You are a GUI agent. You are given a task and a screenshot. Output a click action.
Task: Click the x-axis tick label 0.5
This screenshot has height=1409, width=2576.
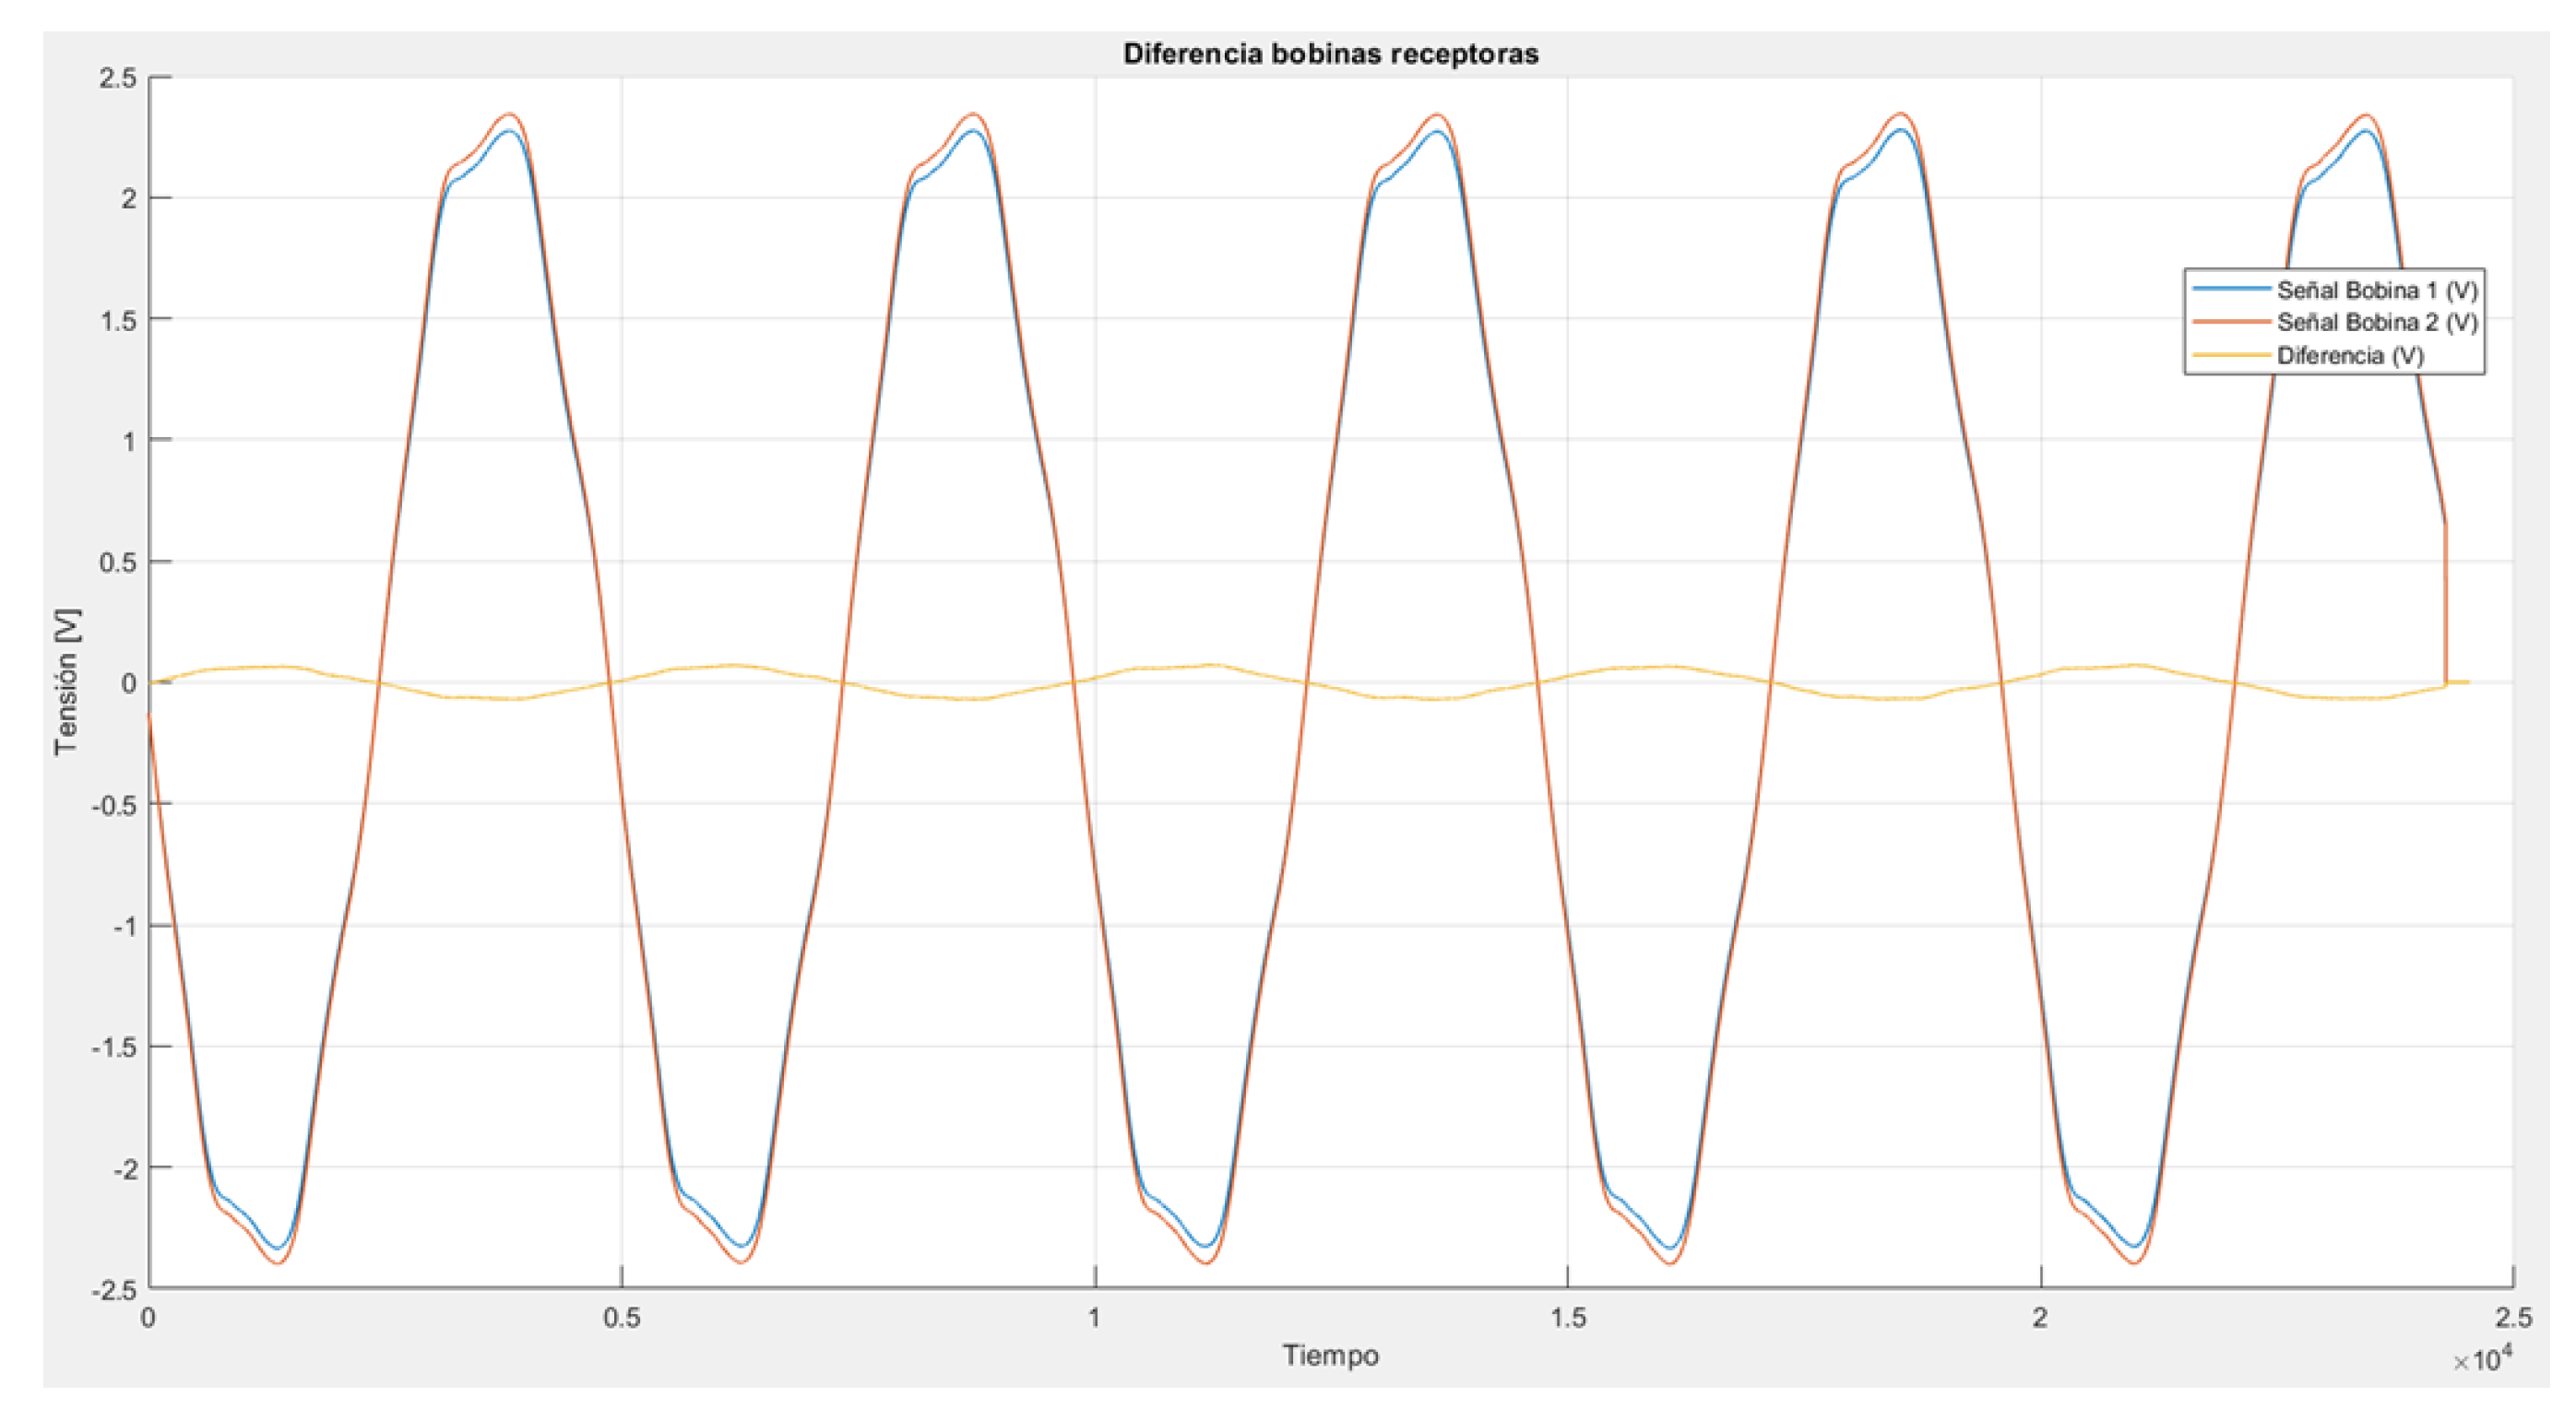pyautogui.click(x=622, y=1318)
